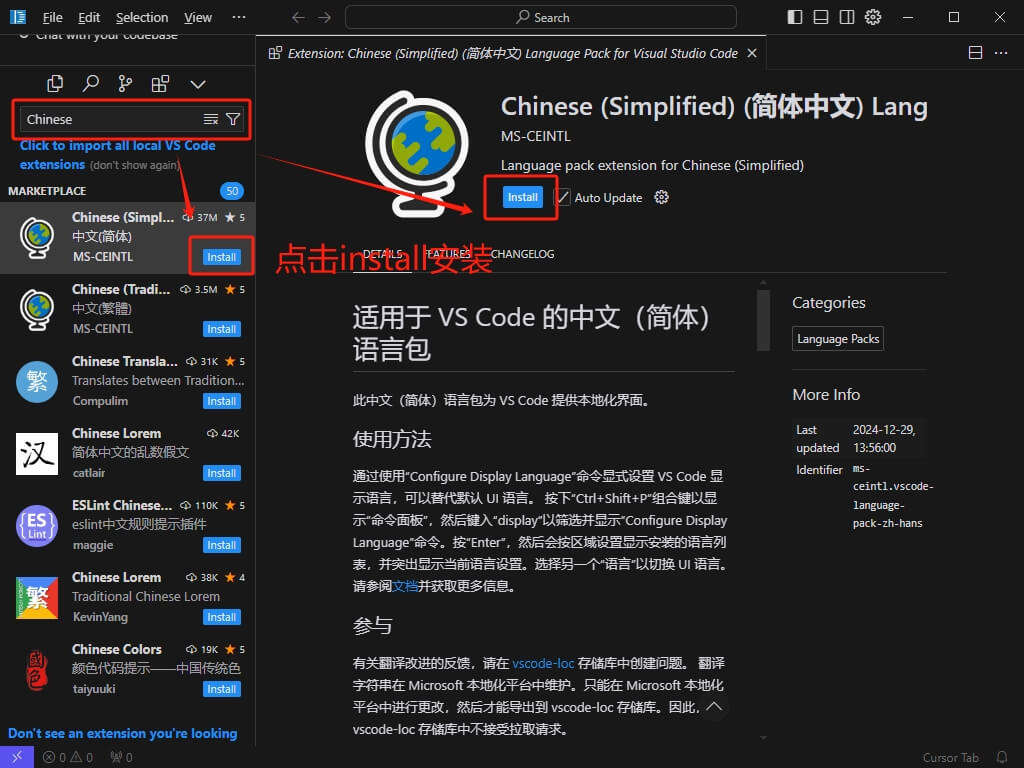Open the View menu
1024x768 pixels.
198,18
